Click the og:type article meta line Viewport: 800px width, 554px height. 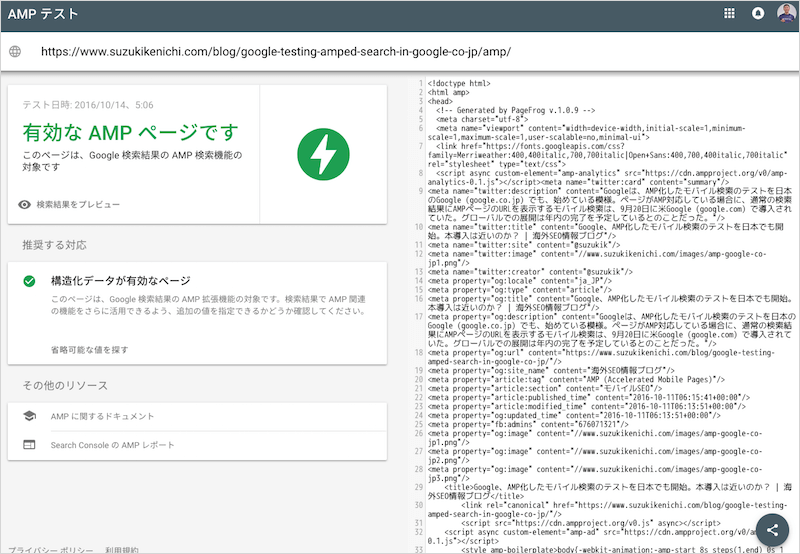(520, 290)
